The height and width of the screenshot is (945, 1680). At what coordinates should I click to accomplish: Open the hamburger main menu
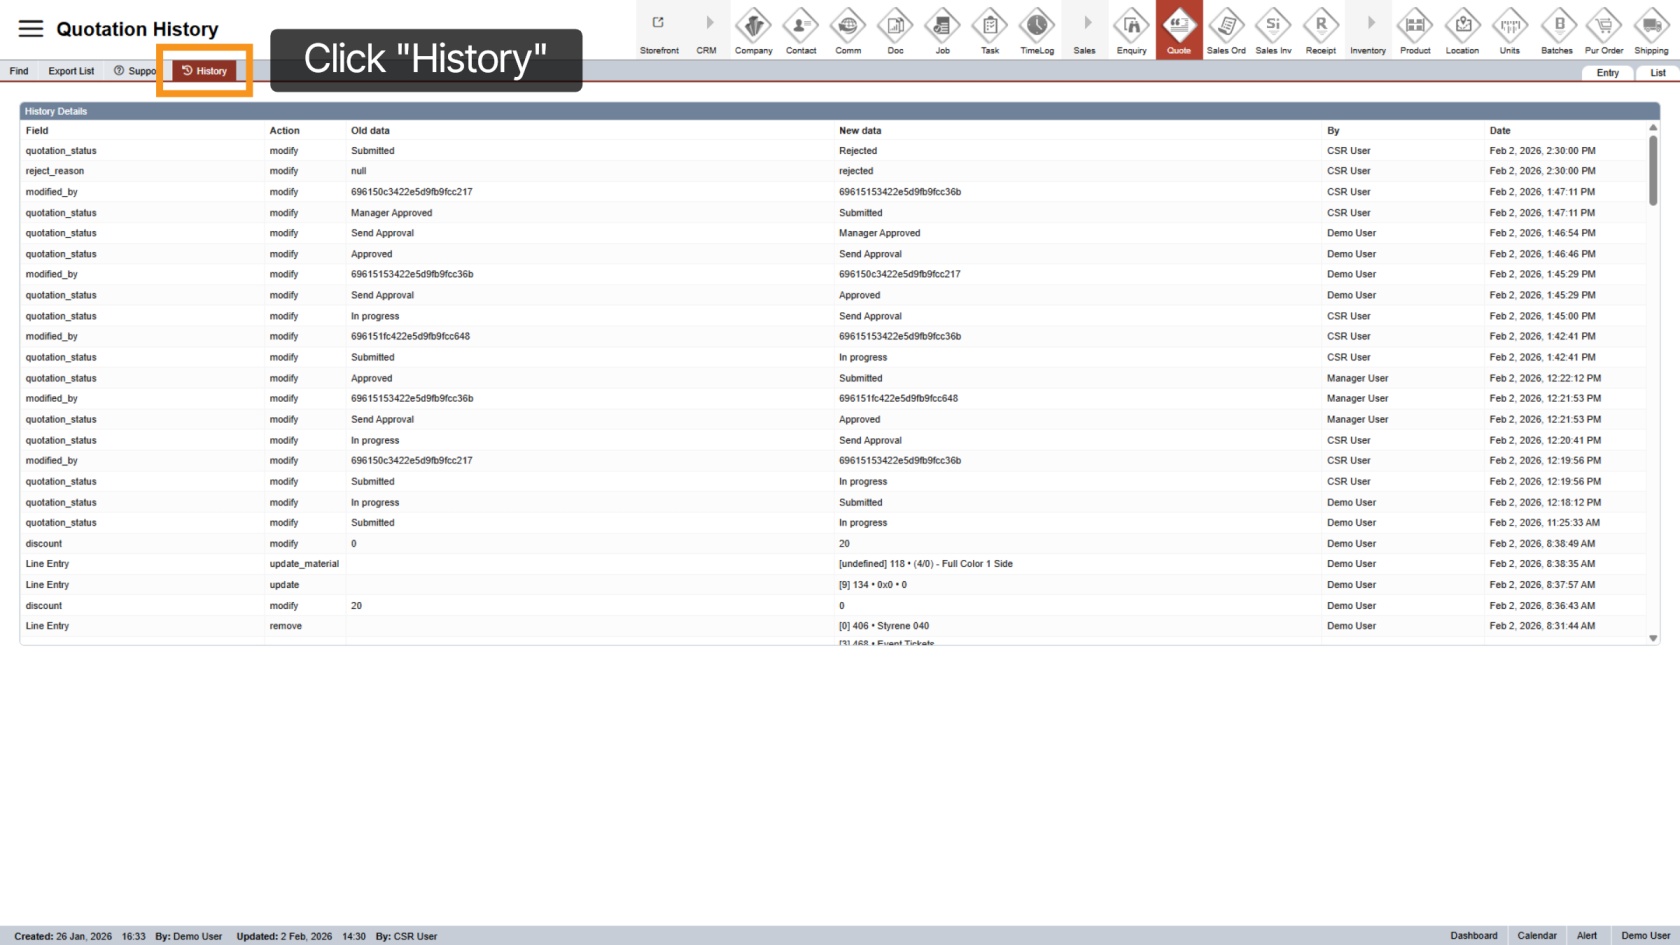pyautogui.click(x=31, y=29)
